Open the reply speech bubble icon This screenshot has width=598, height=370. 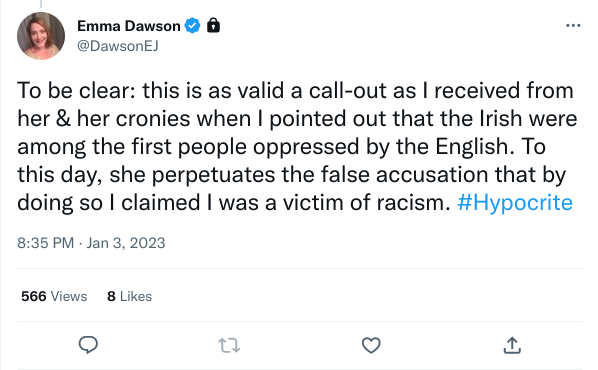coord(88,345)
